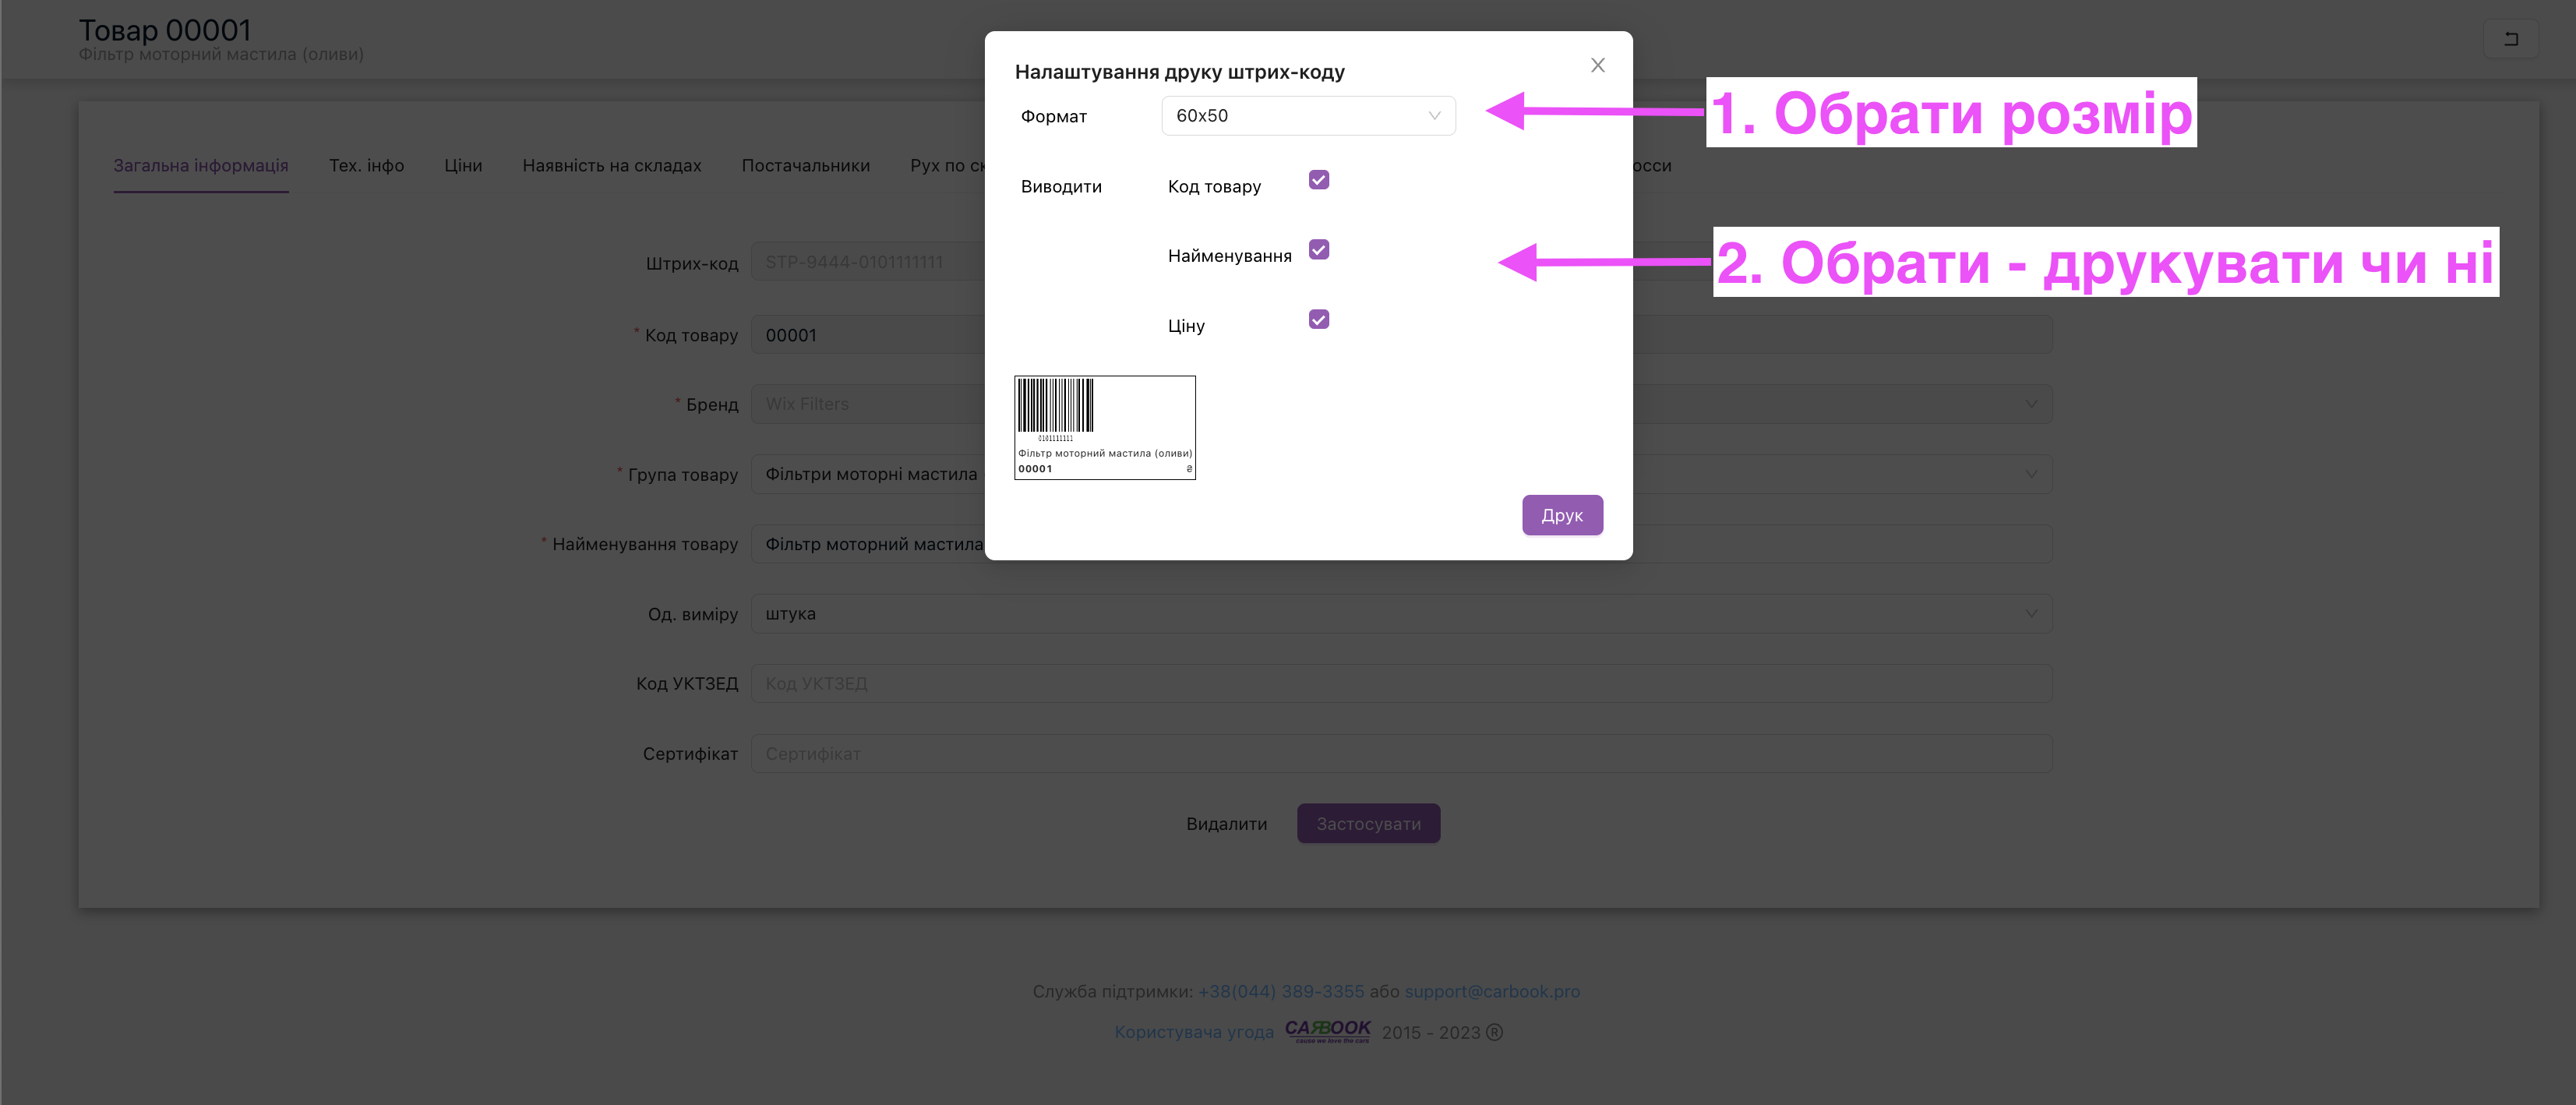Viewport: 2576px width, 1105px height.
Task: Click the CarBook logo in footer
Action: (1327, 1030)
